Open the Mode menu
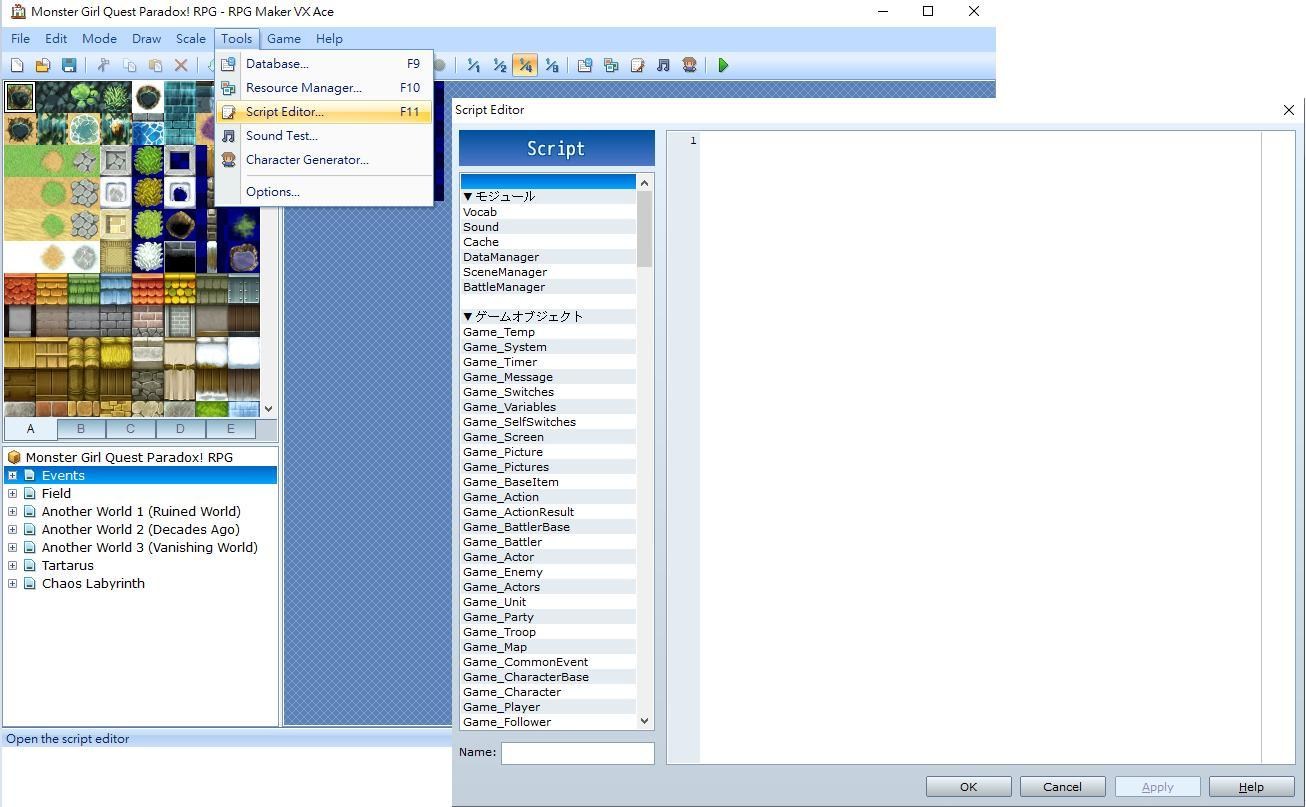Screen dimensions: 1306x807 tap(99, 39)
